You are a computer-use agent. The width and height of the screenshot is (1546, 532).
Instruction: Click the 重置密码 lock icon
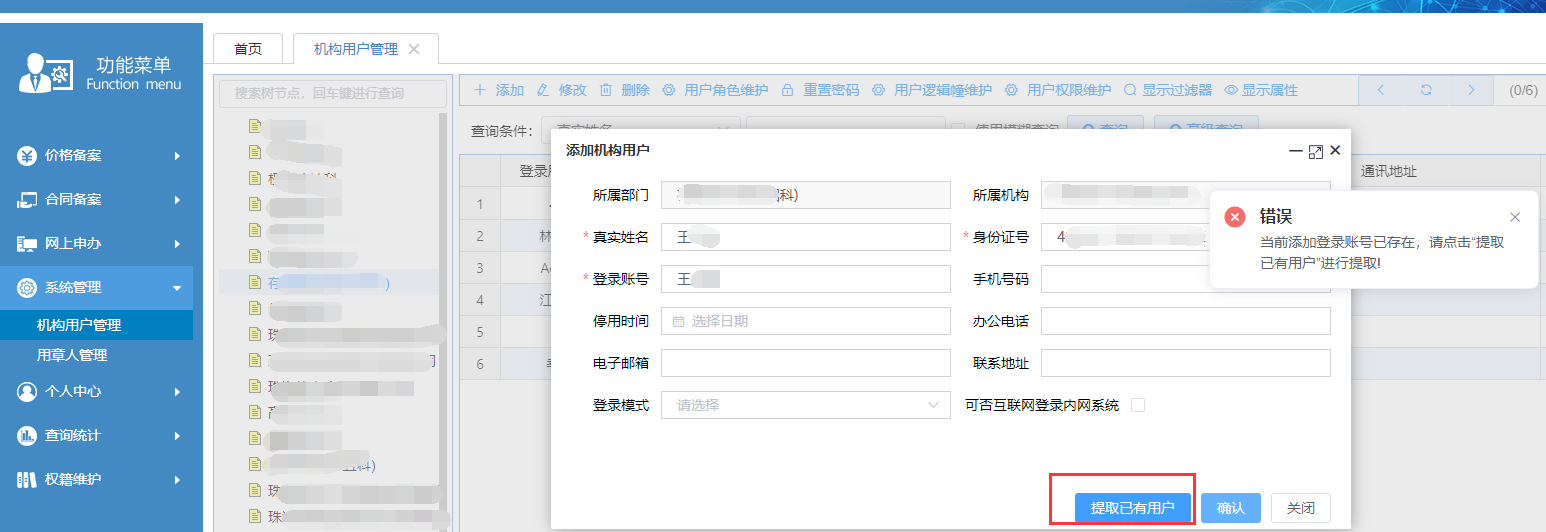(x=788, y=90)
